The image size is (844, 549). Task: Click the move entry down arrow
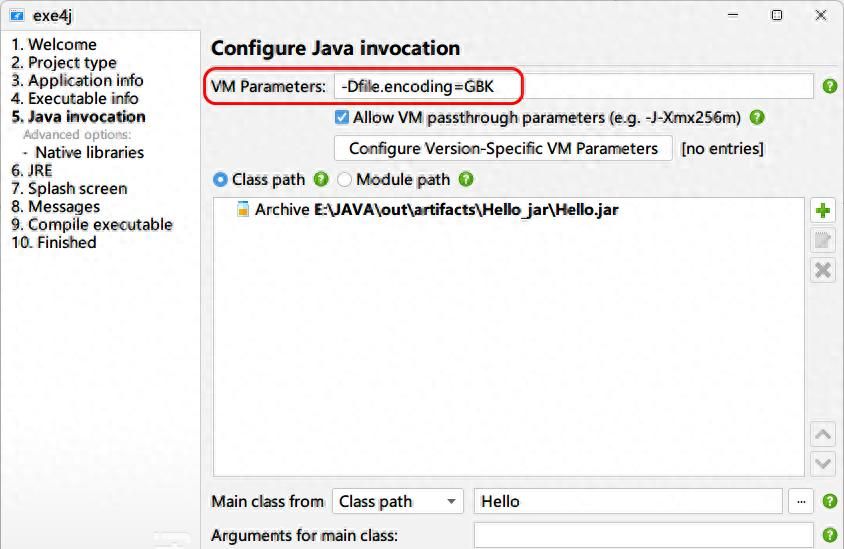(823, 463)
